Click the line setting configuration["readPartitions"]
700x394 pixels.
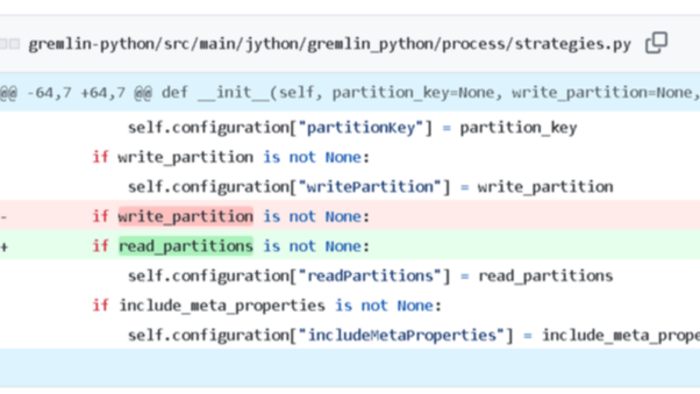371,276
